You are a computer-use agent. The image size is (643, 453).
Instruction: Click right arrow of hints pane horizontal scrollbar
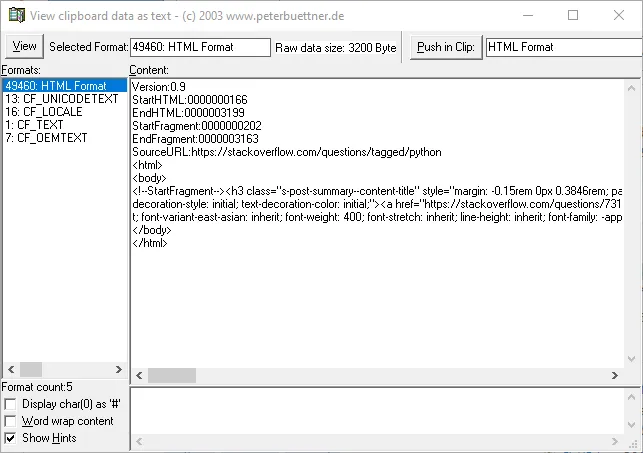click(614, 441)
